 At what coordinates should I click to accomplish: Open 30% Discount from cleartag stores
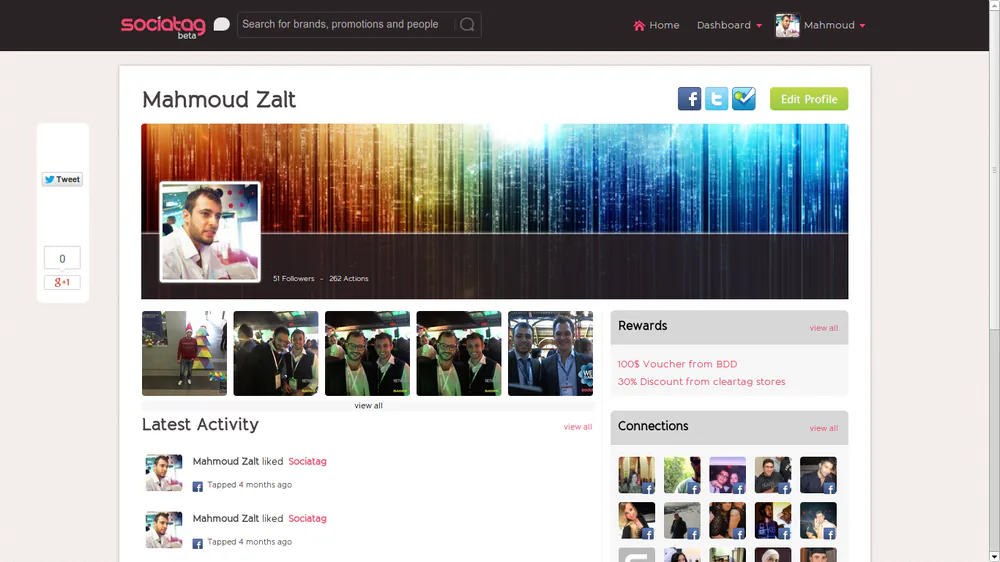[x=702, y=381]
